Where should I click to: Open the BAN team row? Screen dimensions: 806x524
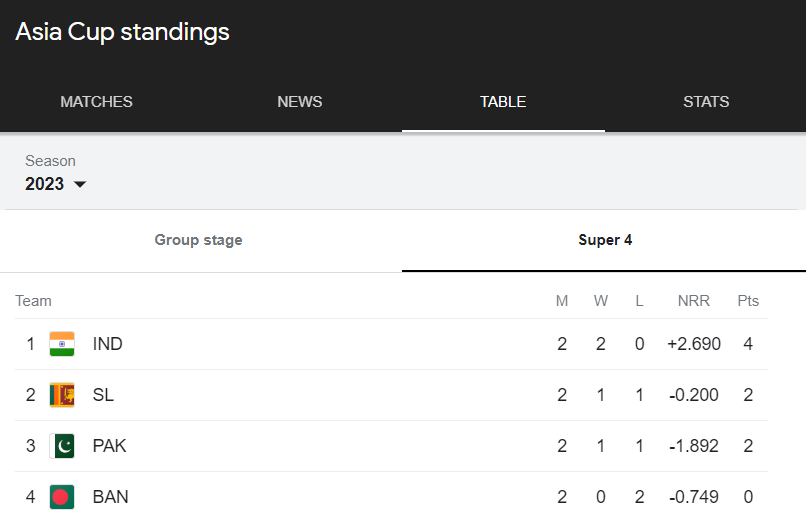pyautogui.click(x=391, y=497)
